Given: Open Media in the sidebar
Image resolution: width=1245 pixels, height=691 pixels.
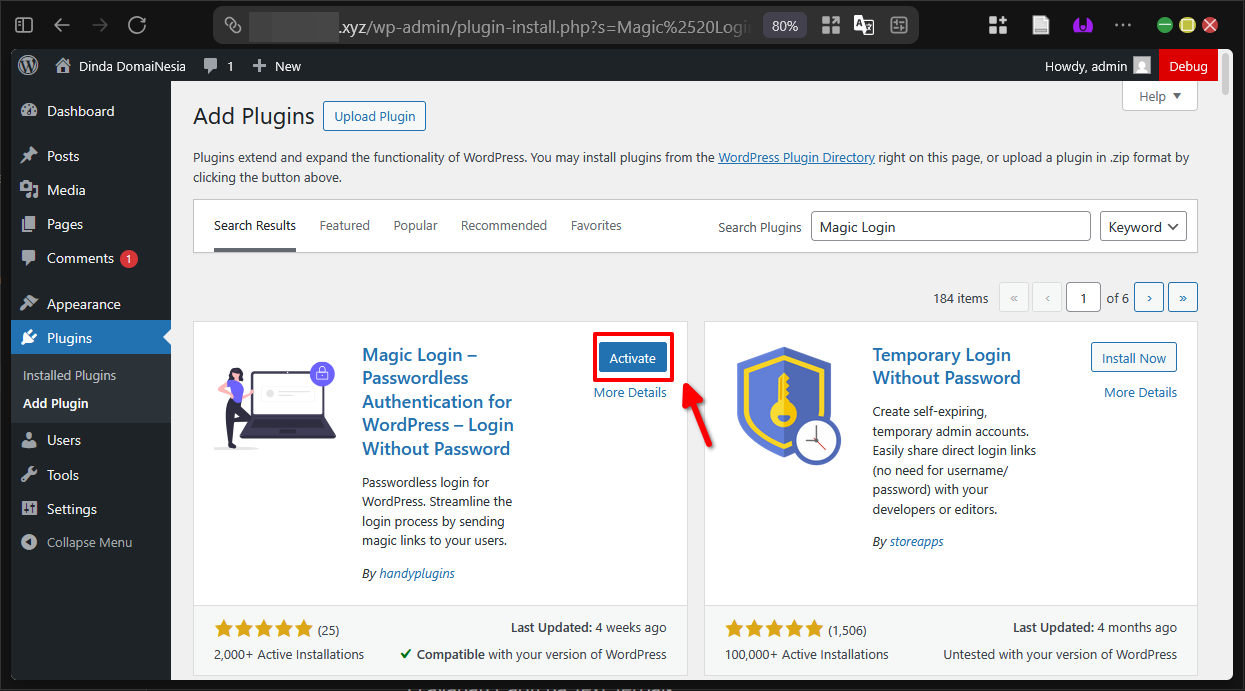Looking at the screenshot, I should pos(91,190).
